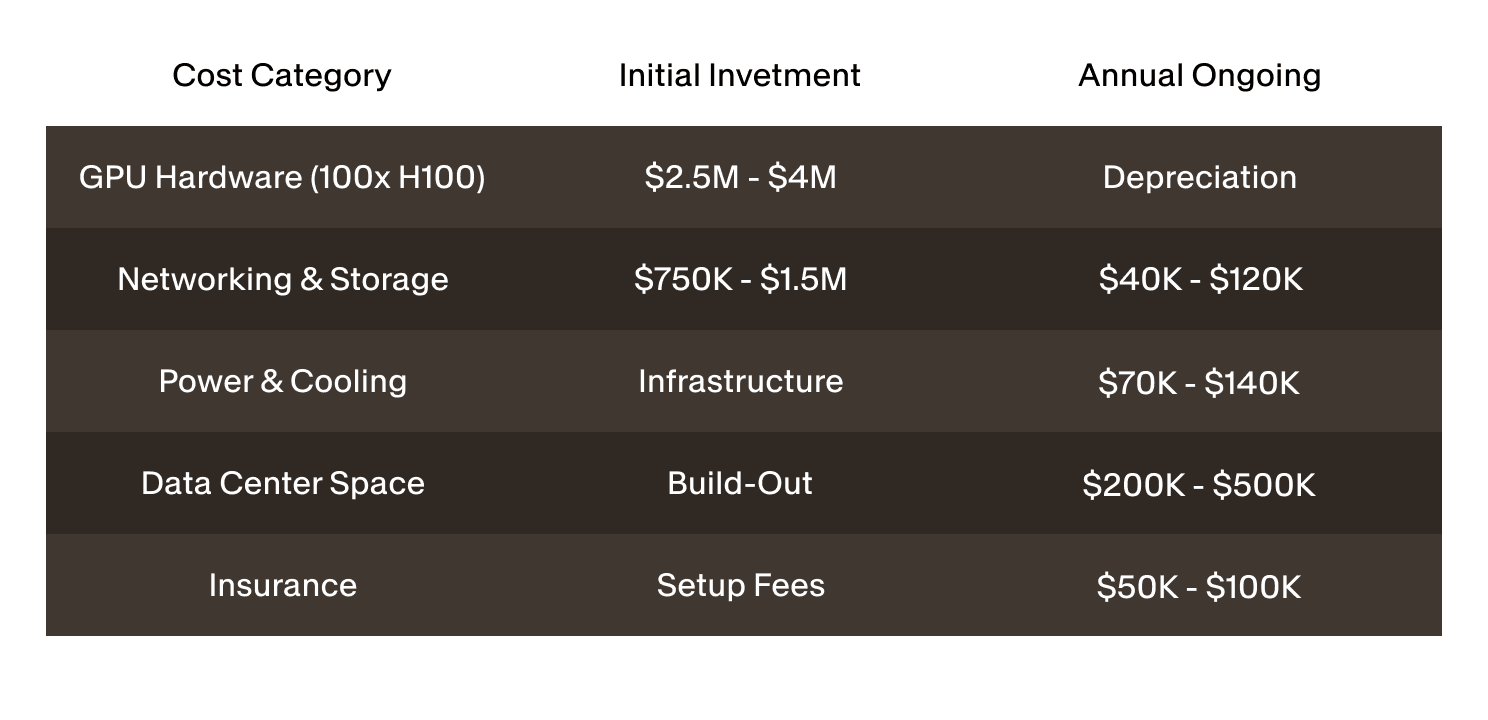The height and width of the screenshot is (720, 1488).
Task: Select the GPU Hardware (100x H100) cell
Action: (282, 178)
